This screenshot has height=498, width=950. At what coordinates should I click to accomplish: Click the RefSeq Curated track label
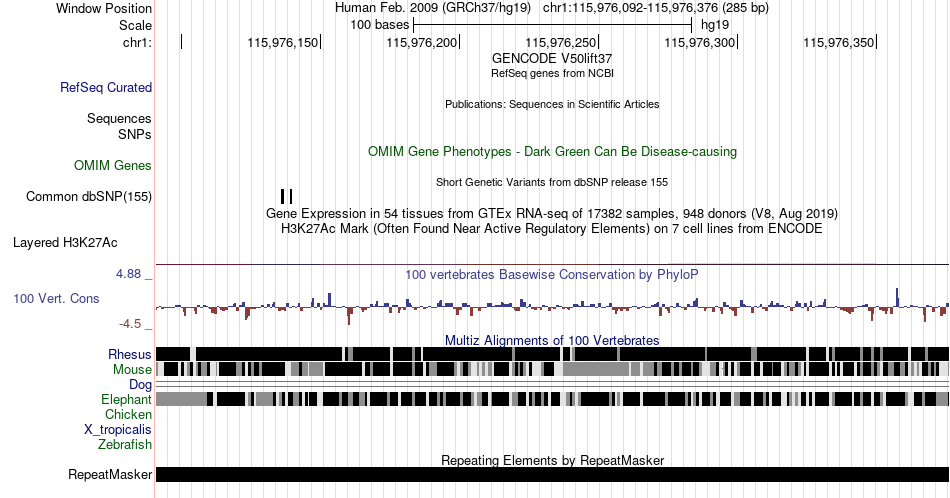(106, 87)
